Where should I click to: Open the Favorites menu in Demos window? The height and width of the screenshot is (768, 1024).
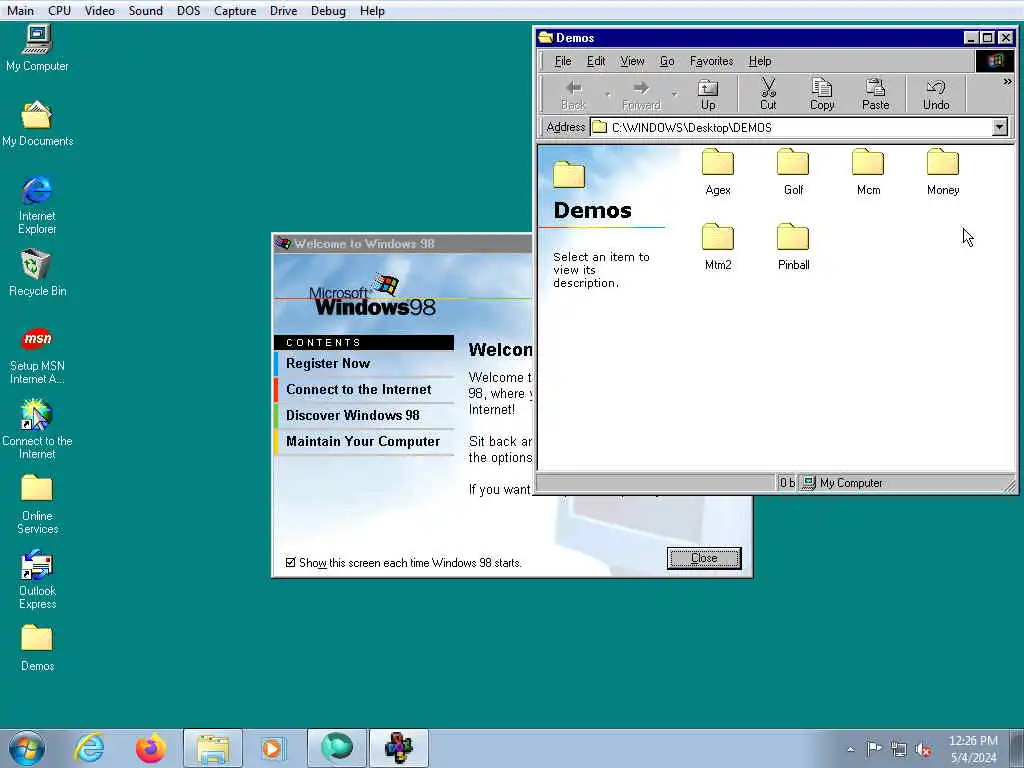pyautogui.click(x=711, y=61)
